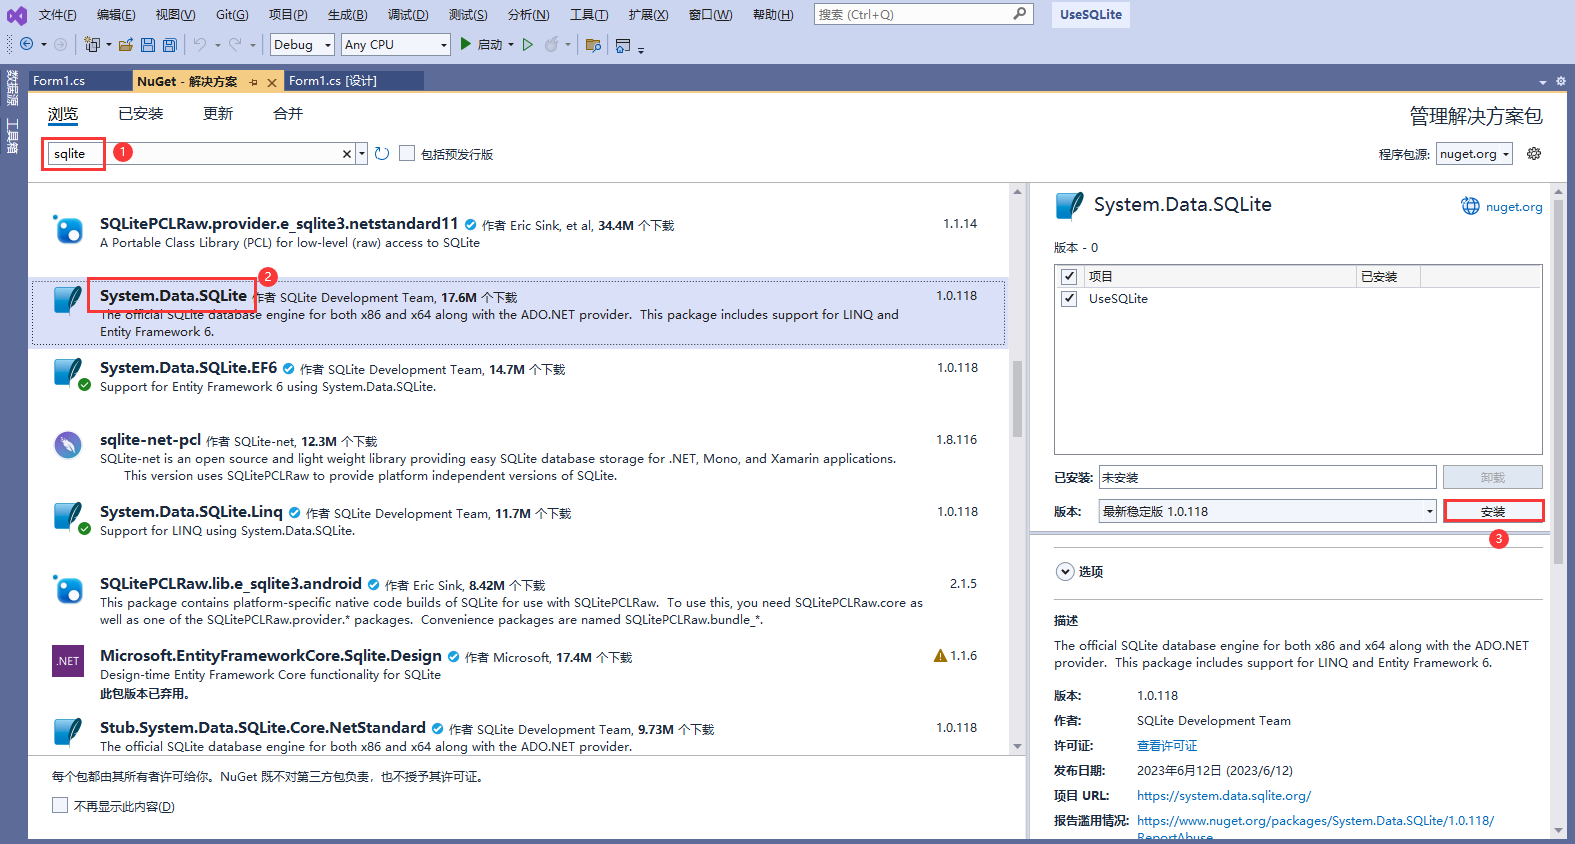Click the Save All toolbar icon
The image size is (1575, 844).
pos(170,44)
